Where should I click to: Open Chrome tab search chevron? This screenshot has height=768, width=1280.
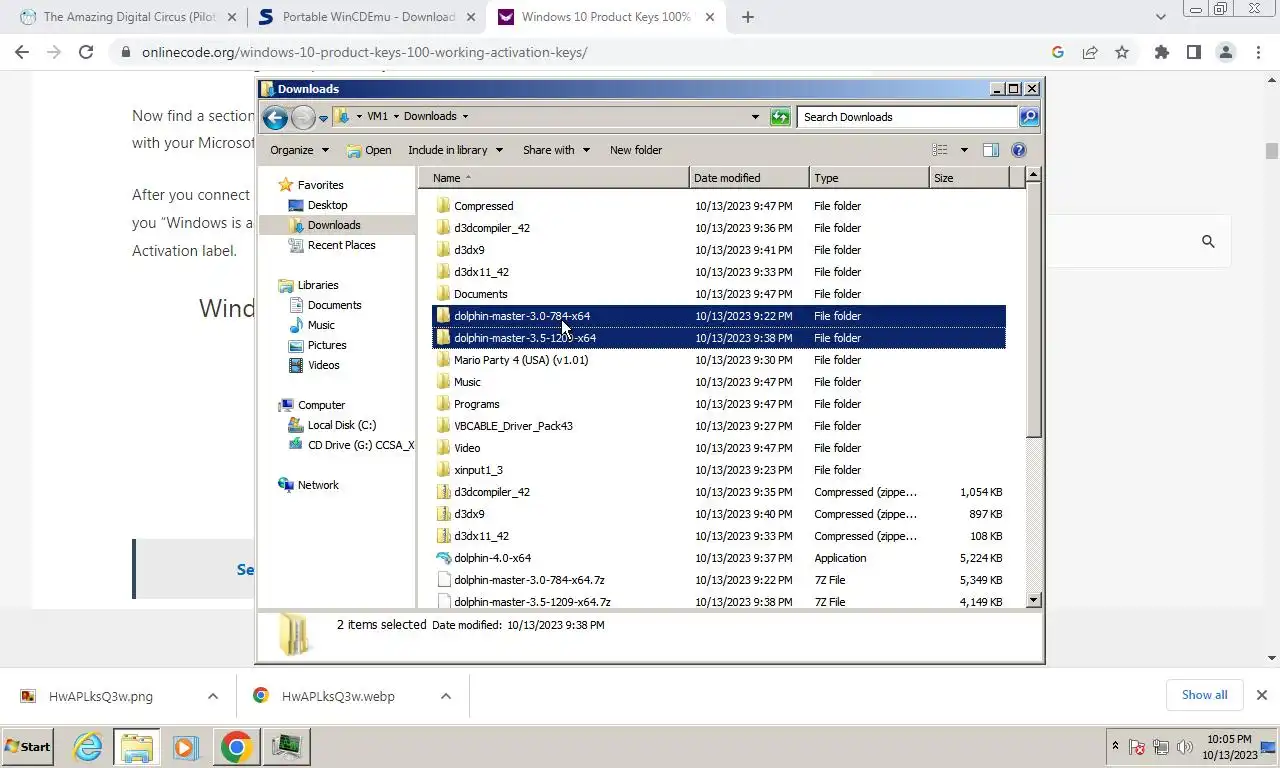[x=1160, y=17]
